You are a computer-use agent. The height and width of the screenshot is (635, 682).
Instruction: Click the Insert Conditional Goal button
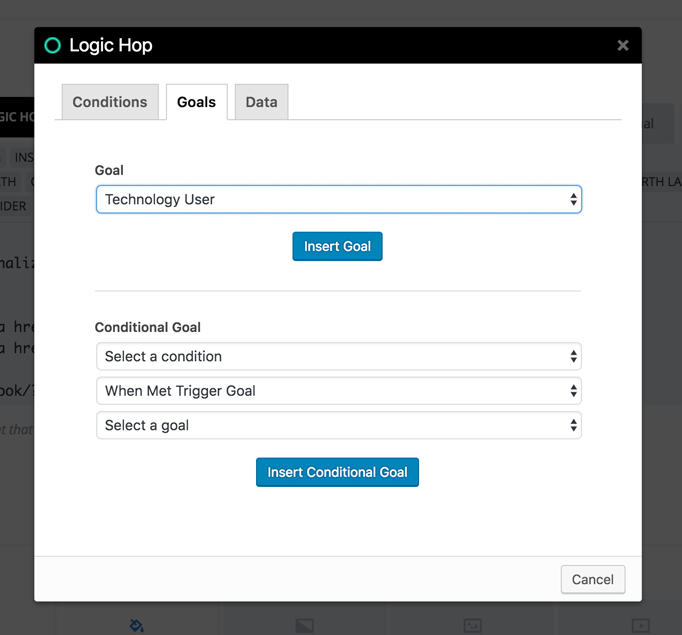click(338, 472)
